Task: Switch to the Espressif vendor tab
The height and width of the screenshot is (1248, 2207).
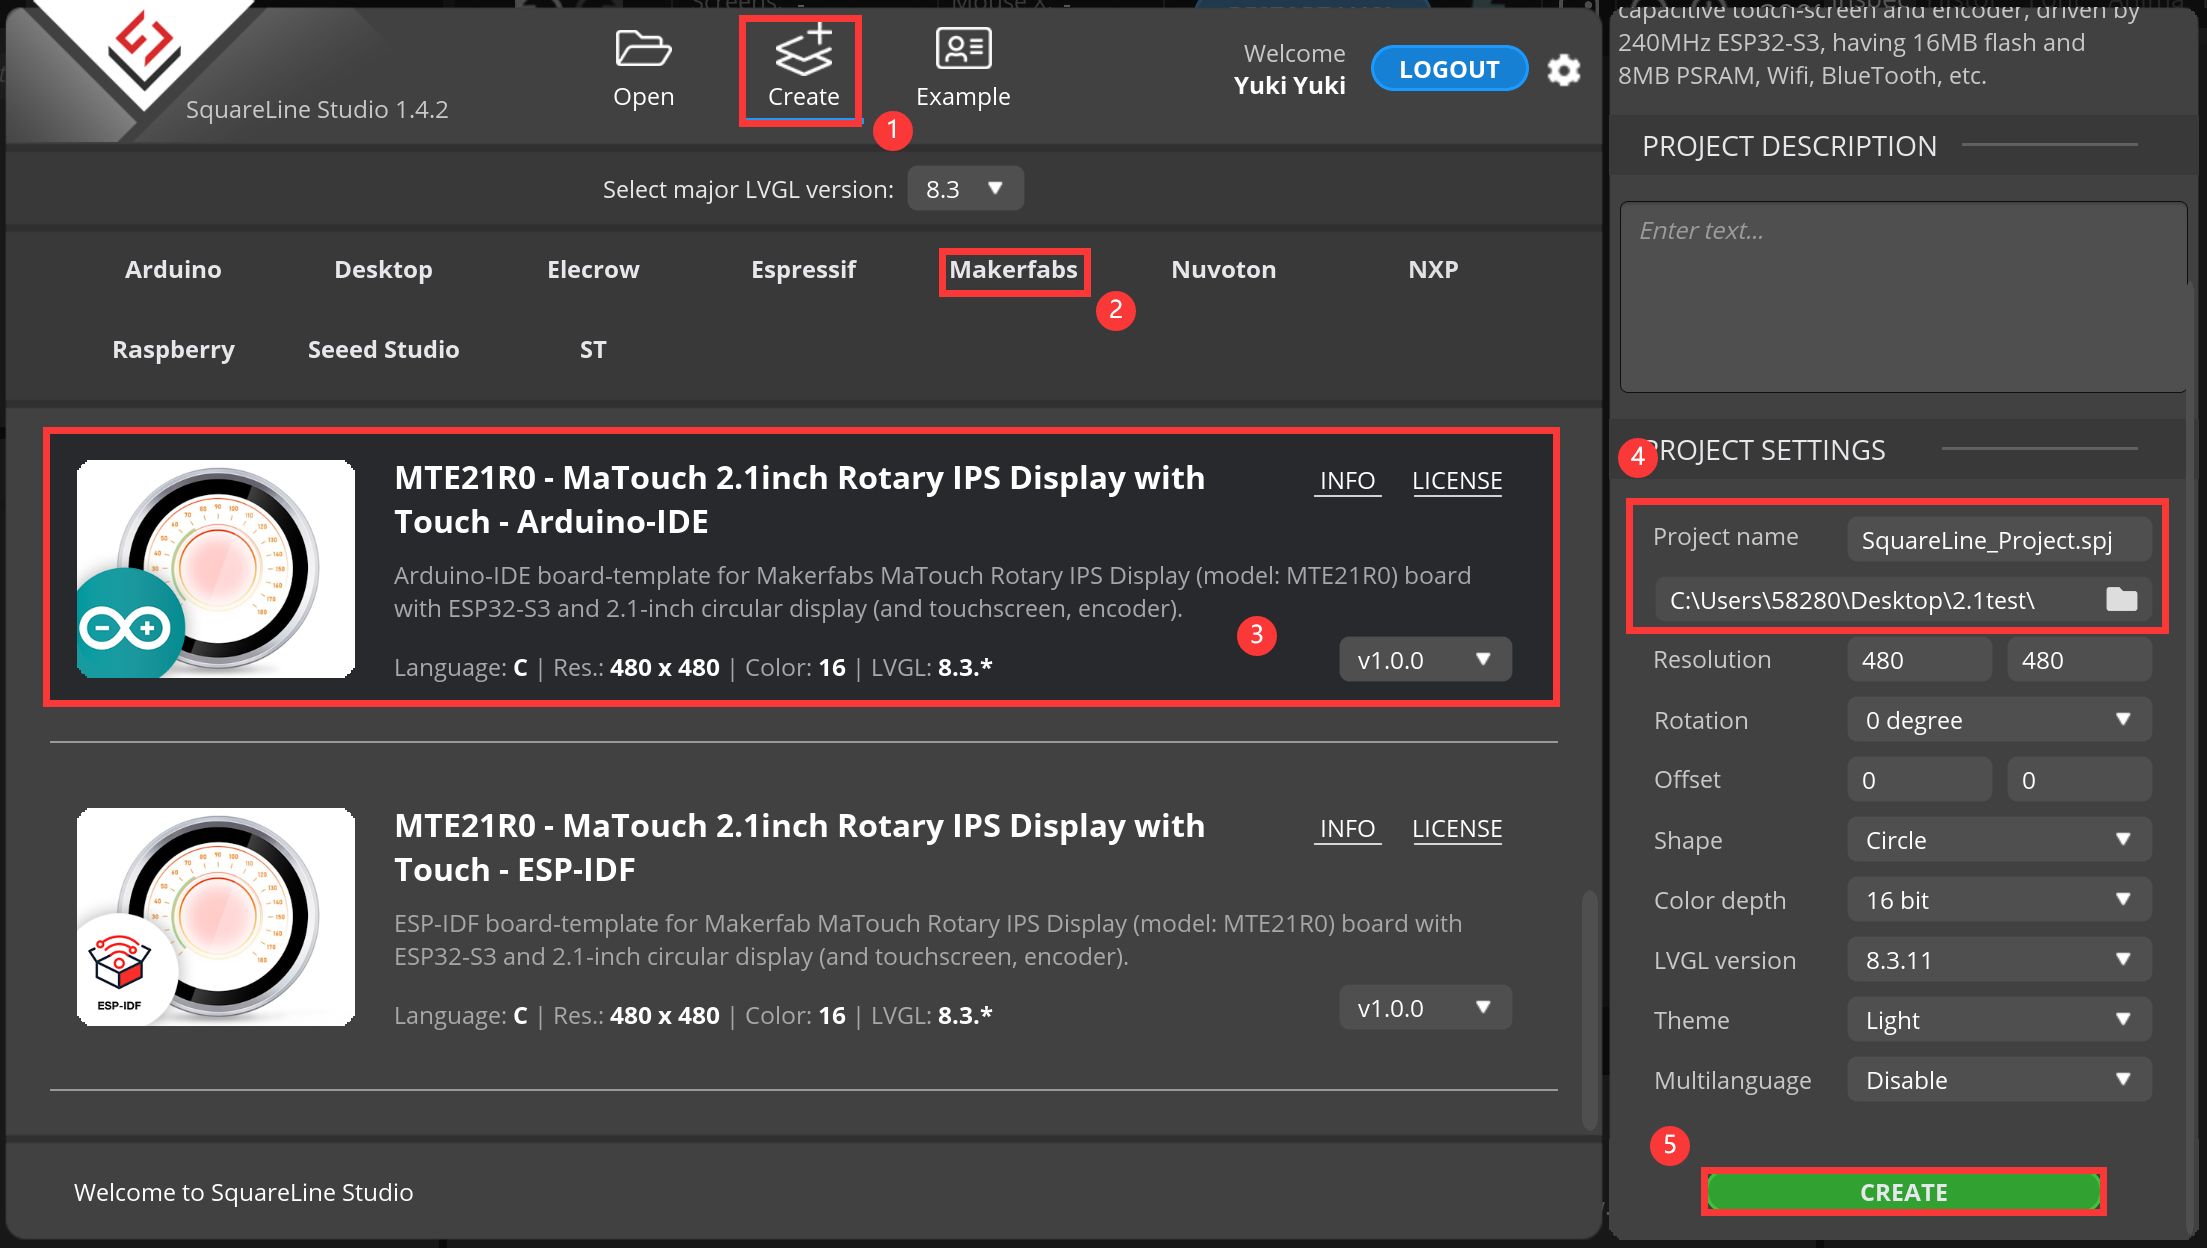Action: pos(803,270)
